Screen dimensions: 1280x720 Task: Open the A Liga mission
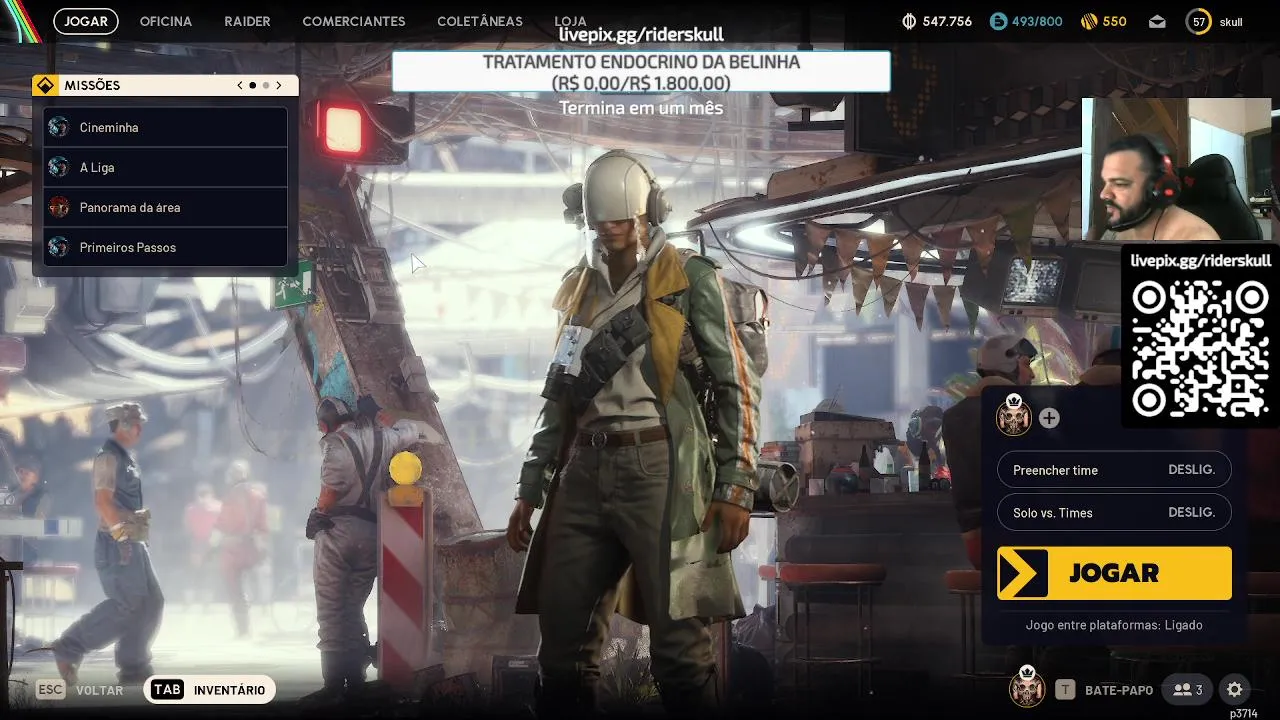click(x=165, y=167)
